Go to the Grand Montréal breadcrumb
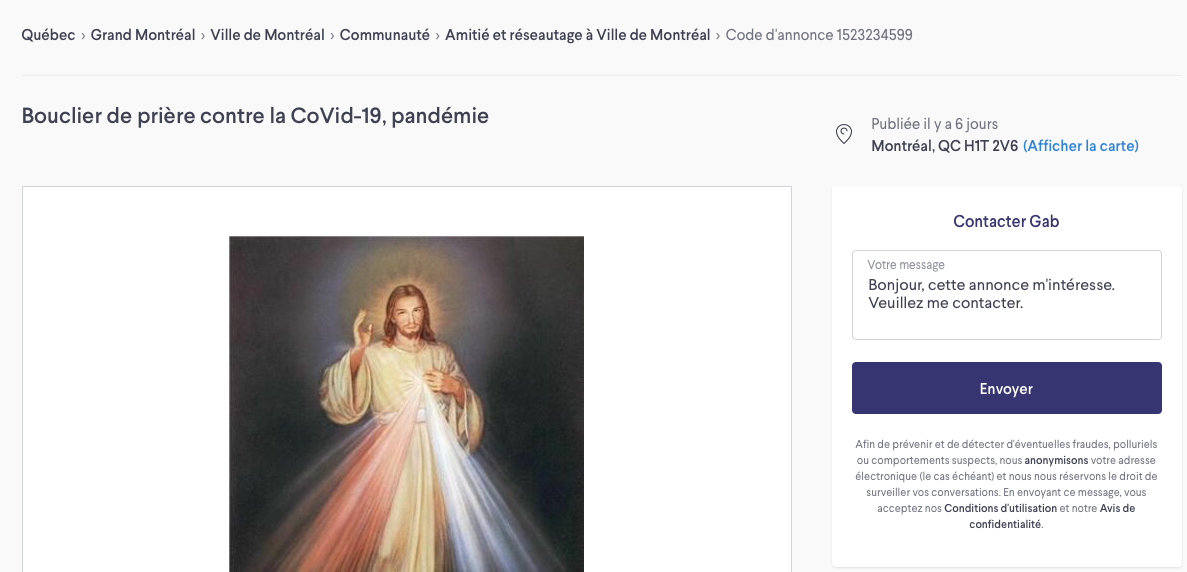The height and width of the screenshot is (572, 1187). [x=143, y=35]
